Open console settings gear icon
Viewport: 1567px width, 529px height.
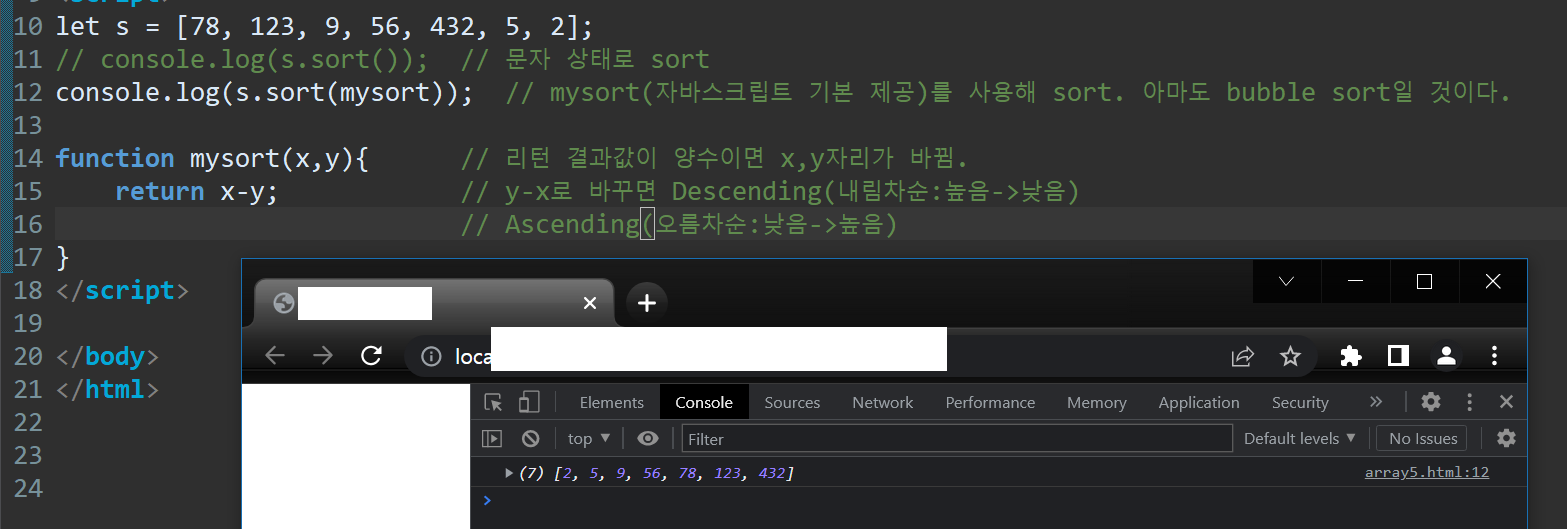tap(1506, 438)
